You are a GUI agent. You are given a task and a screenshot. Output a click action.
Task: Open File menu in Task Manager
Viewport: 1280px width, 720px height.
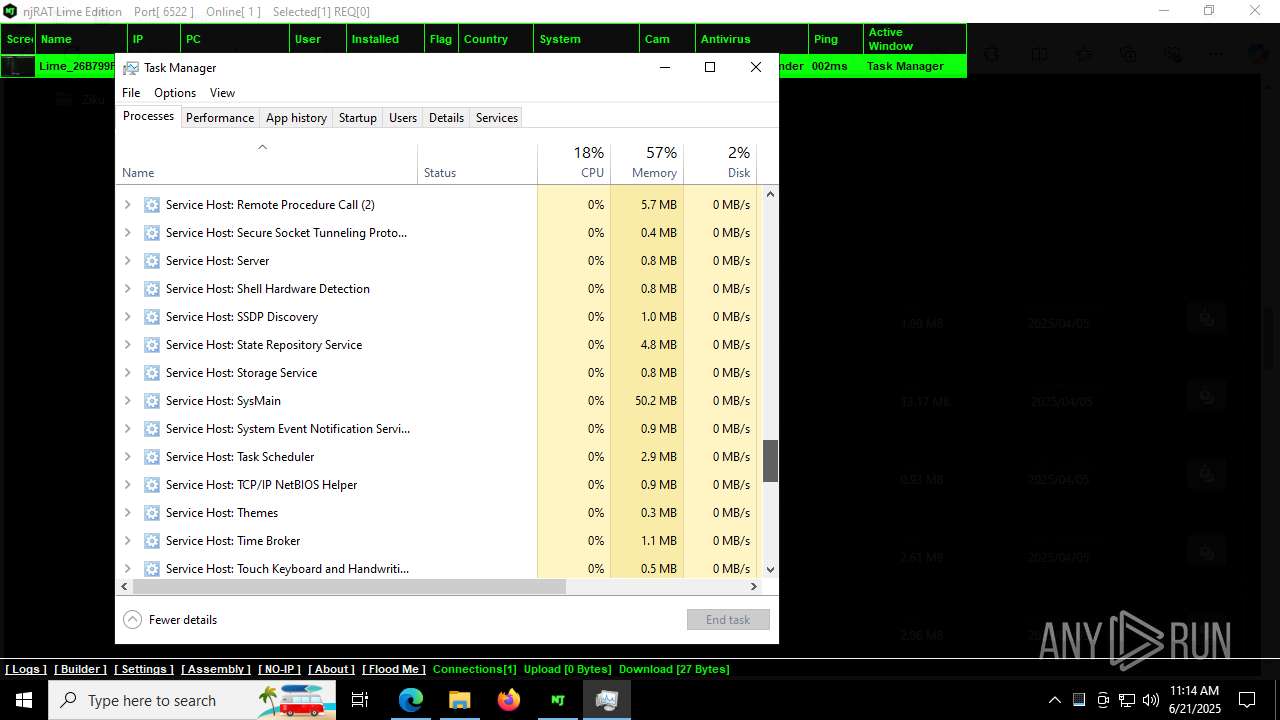(131, 93)
